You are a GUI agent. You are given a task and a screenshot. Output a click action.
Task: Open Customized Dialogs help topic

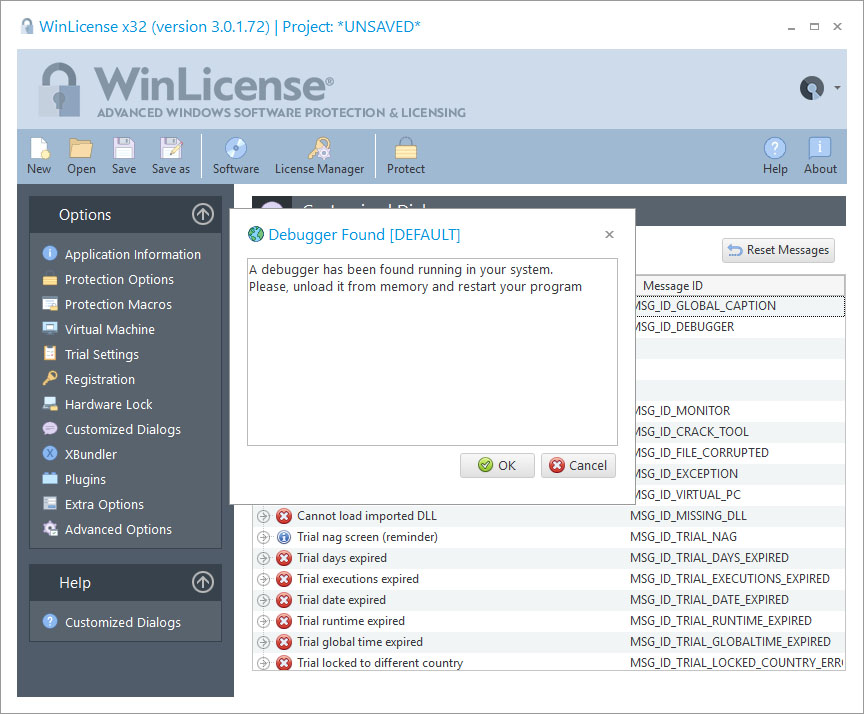click(122, 622)
